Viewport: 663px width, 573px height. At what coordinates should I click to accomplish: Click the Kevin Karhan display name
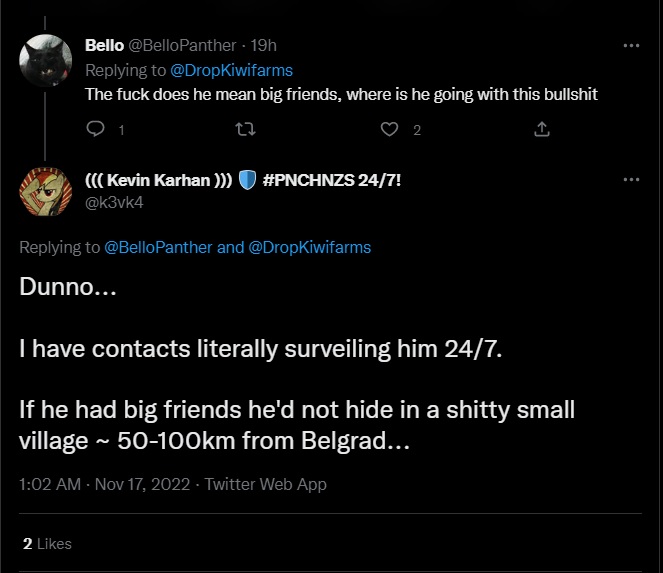(x=159, y=180)
